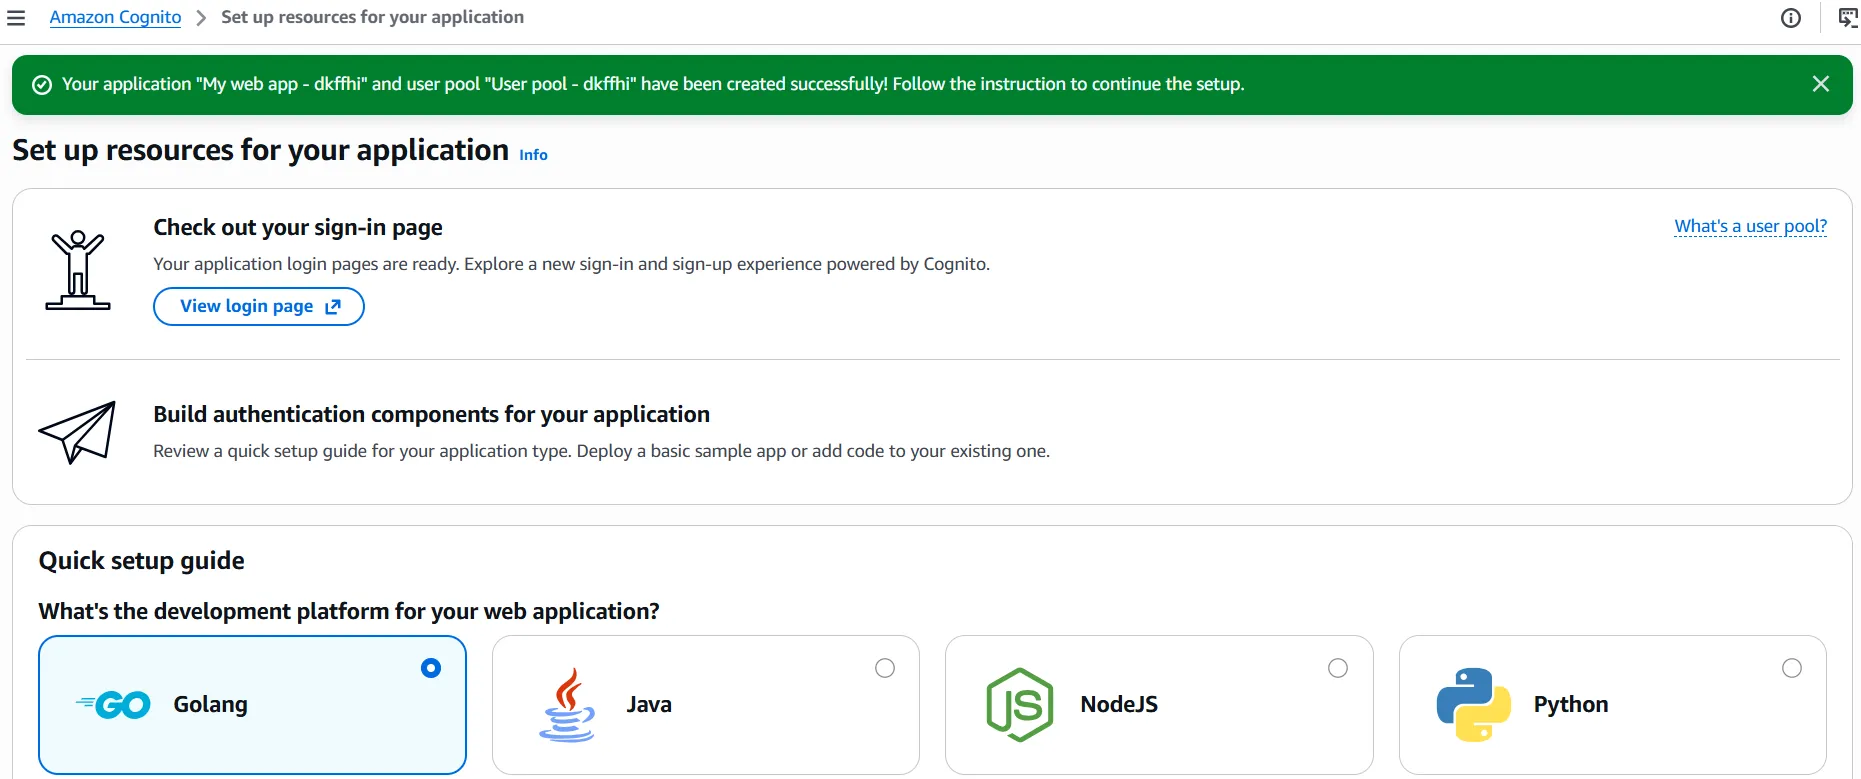Open the CloudShell icon in top-right corner
The width and height of the screenshot is (1861, 779).
[x=1849, y=18]
